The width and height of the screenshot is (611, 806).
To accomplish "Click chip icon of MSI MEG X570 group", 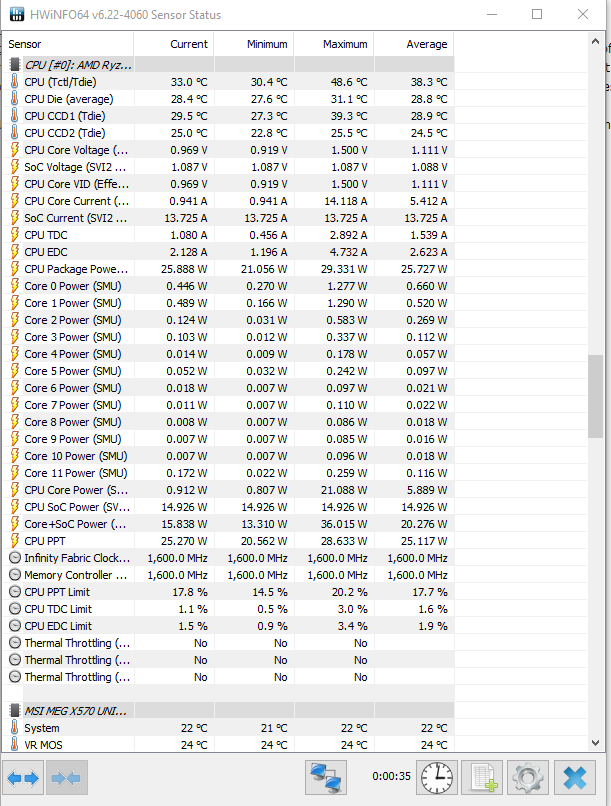I will 15,711.
